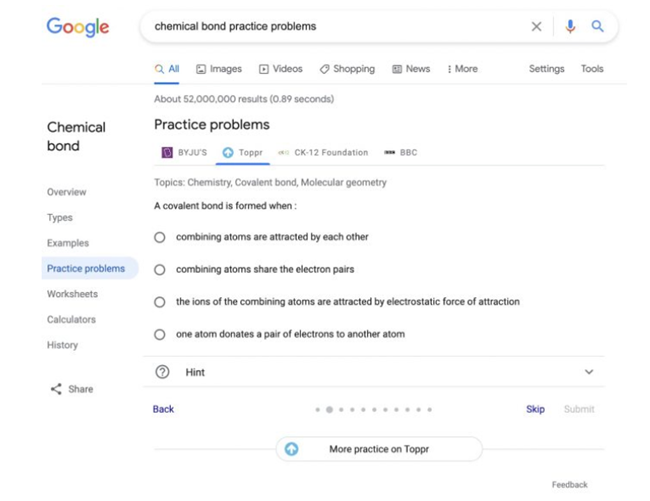Click the second question progress dot
Image resolution: width=650 pixels, height=501 pixels.
point(329,409)
